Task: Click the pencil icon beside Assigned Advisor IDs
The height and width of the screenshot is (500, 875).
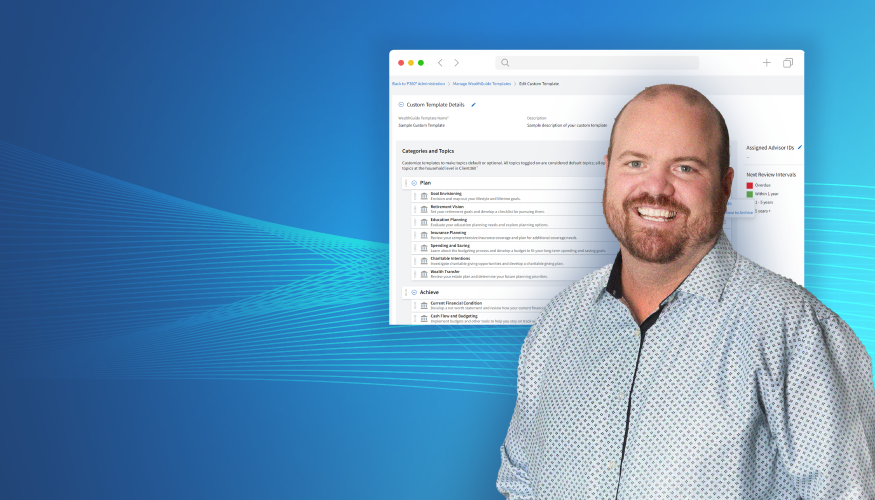Action: 799,147
